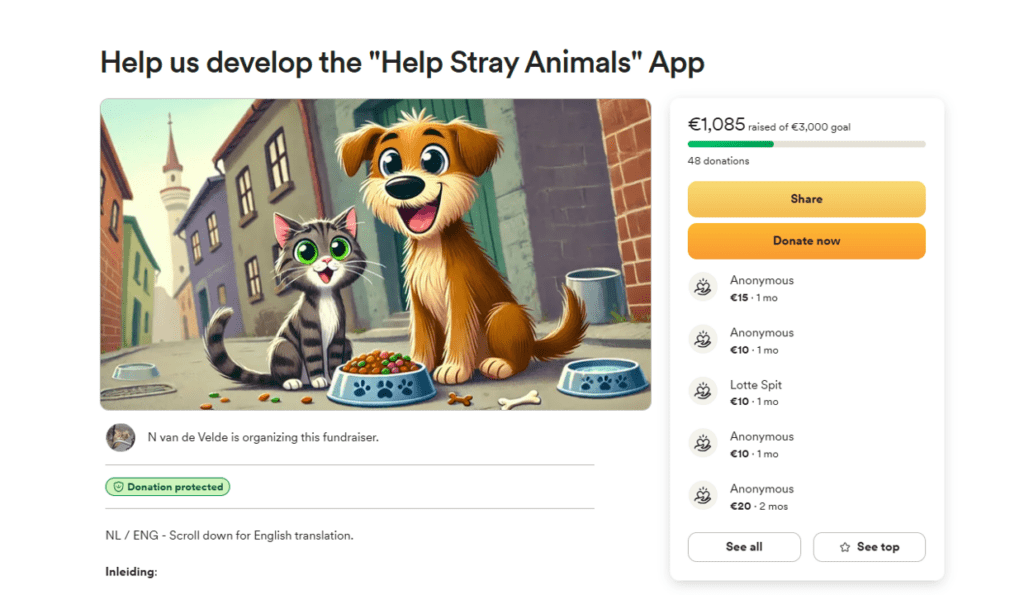1024x595 pixels.
Task: Click the Lotte Spit donor avatar icon
Action: pos(704,391)
